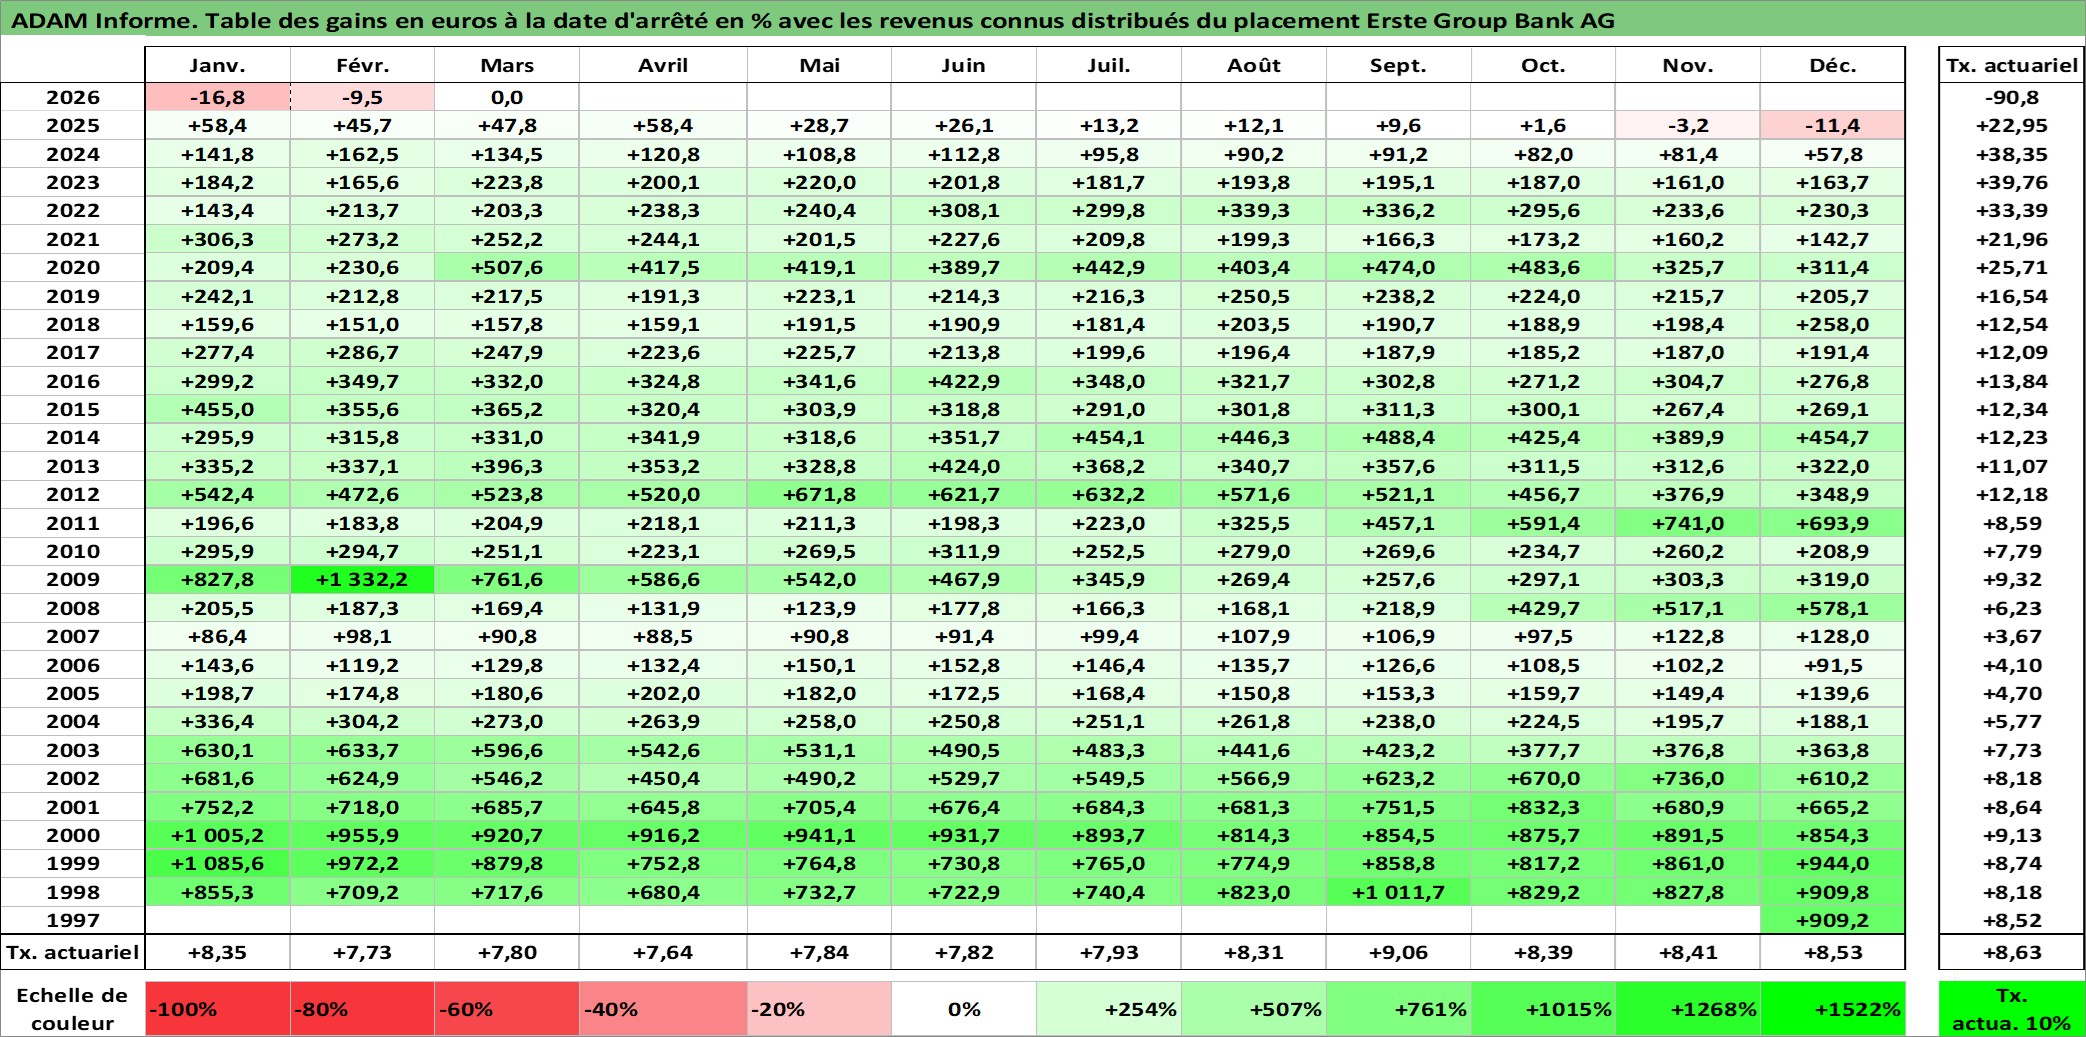The image size is (2086, 1037).
Task: Select the +507% green legend swatch
Action: click(1254, 1009)
